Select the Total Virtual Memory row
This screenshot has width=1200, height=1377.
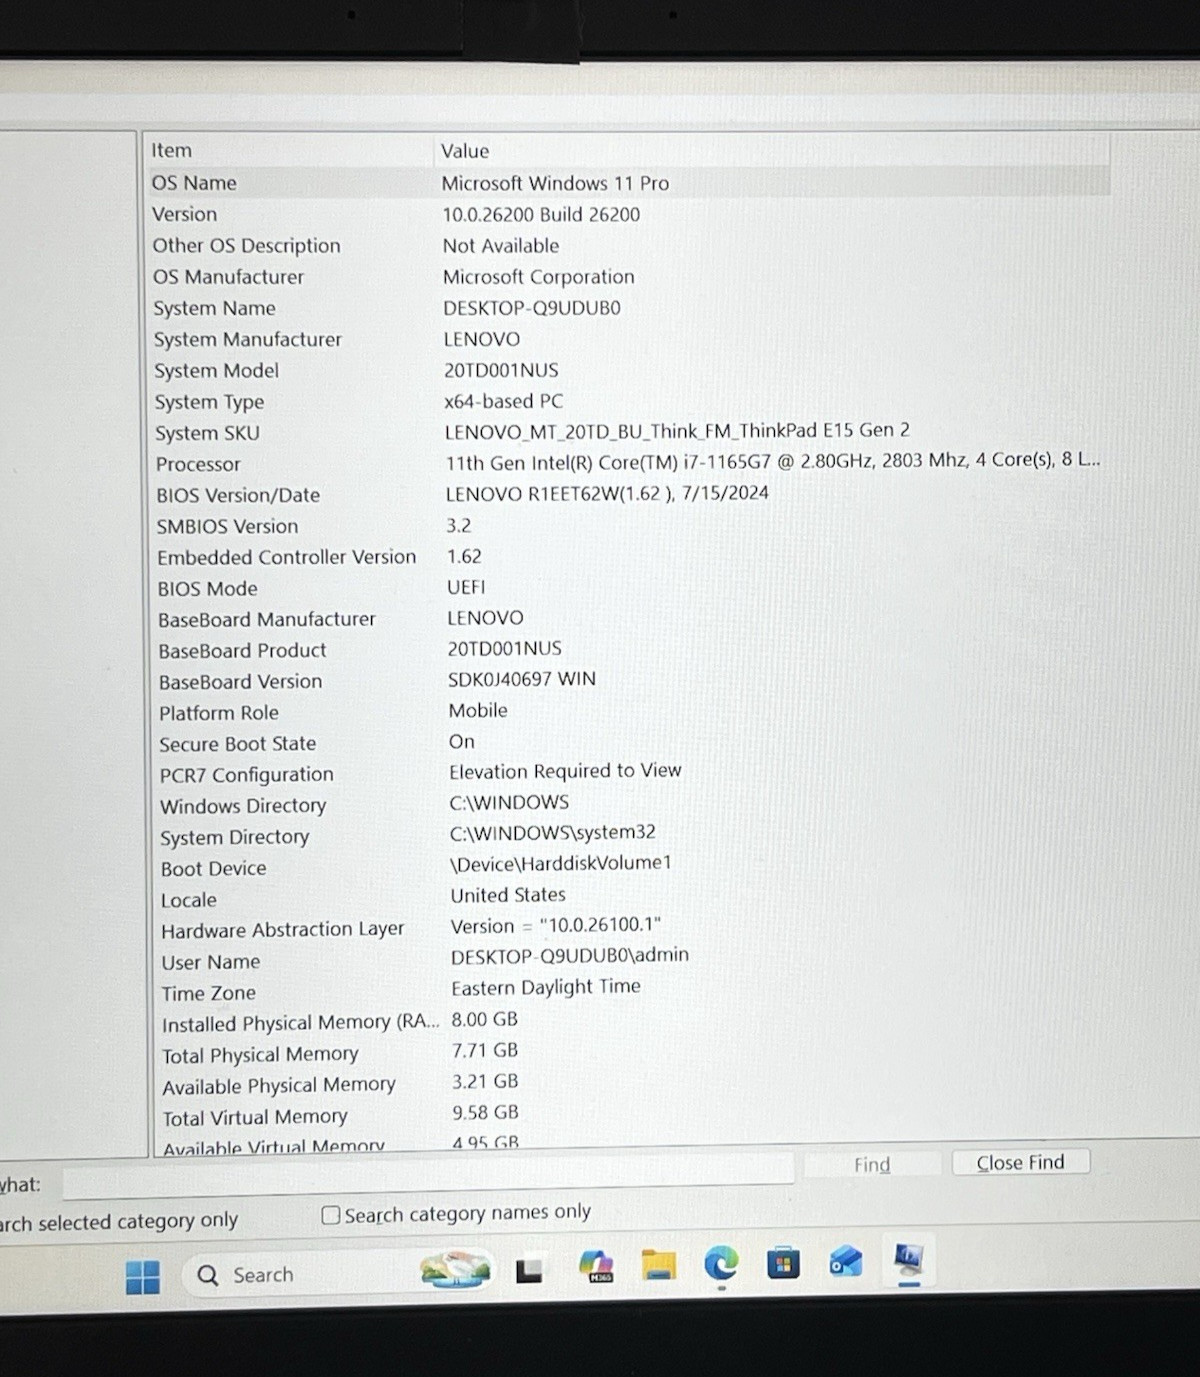point(628,1115)
